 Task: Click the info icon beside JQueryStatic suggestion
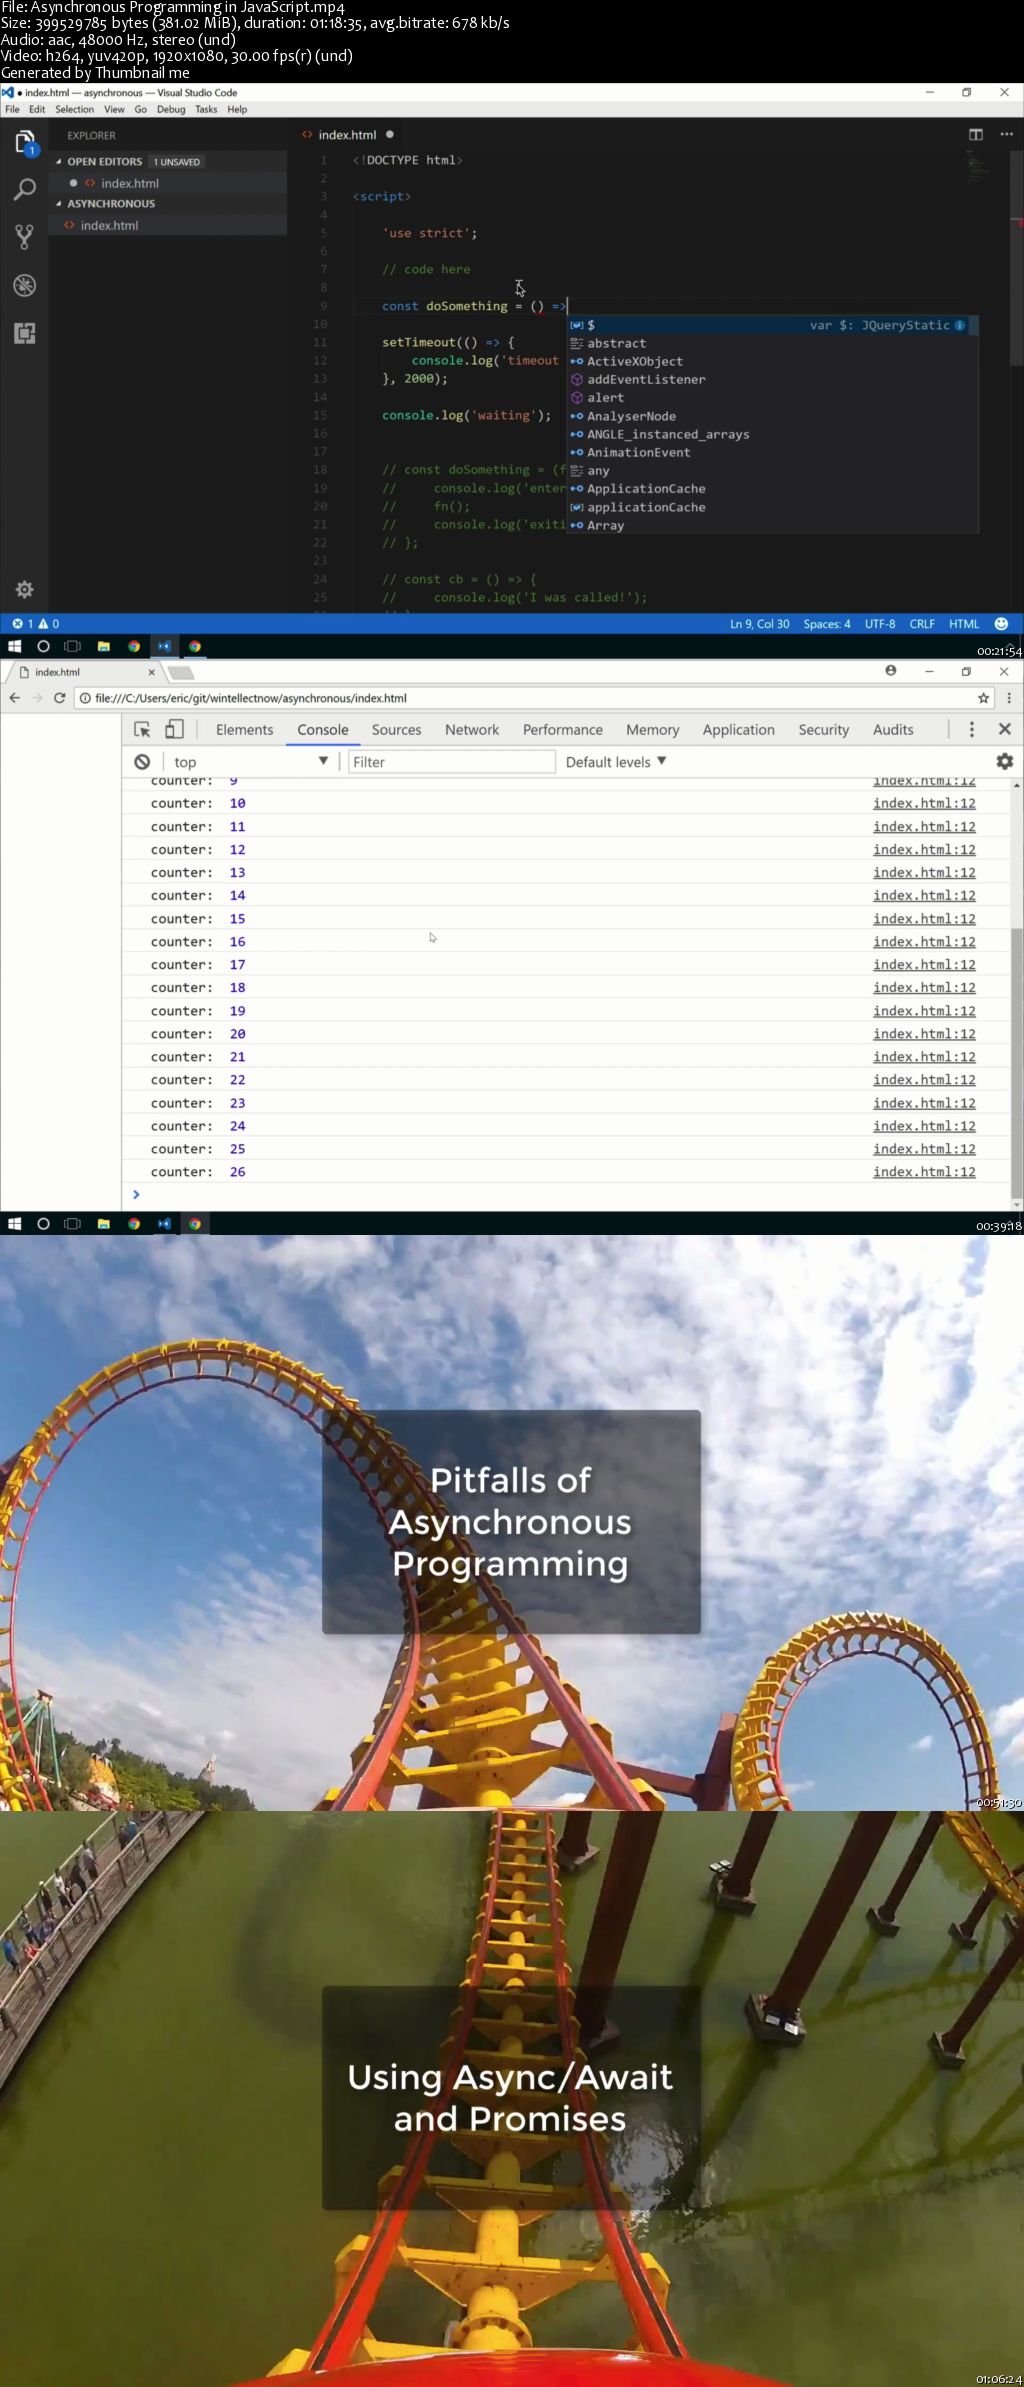tap(960, 325)
